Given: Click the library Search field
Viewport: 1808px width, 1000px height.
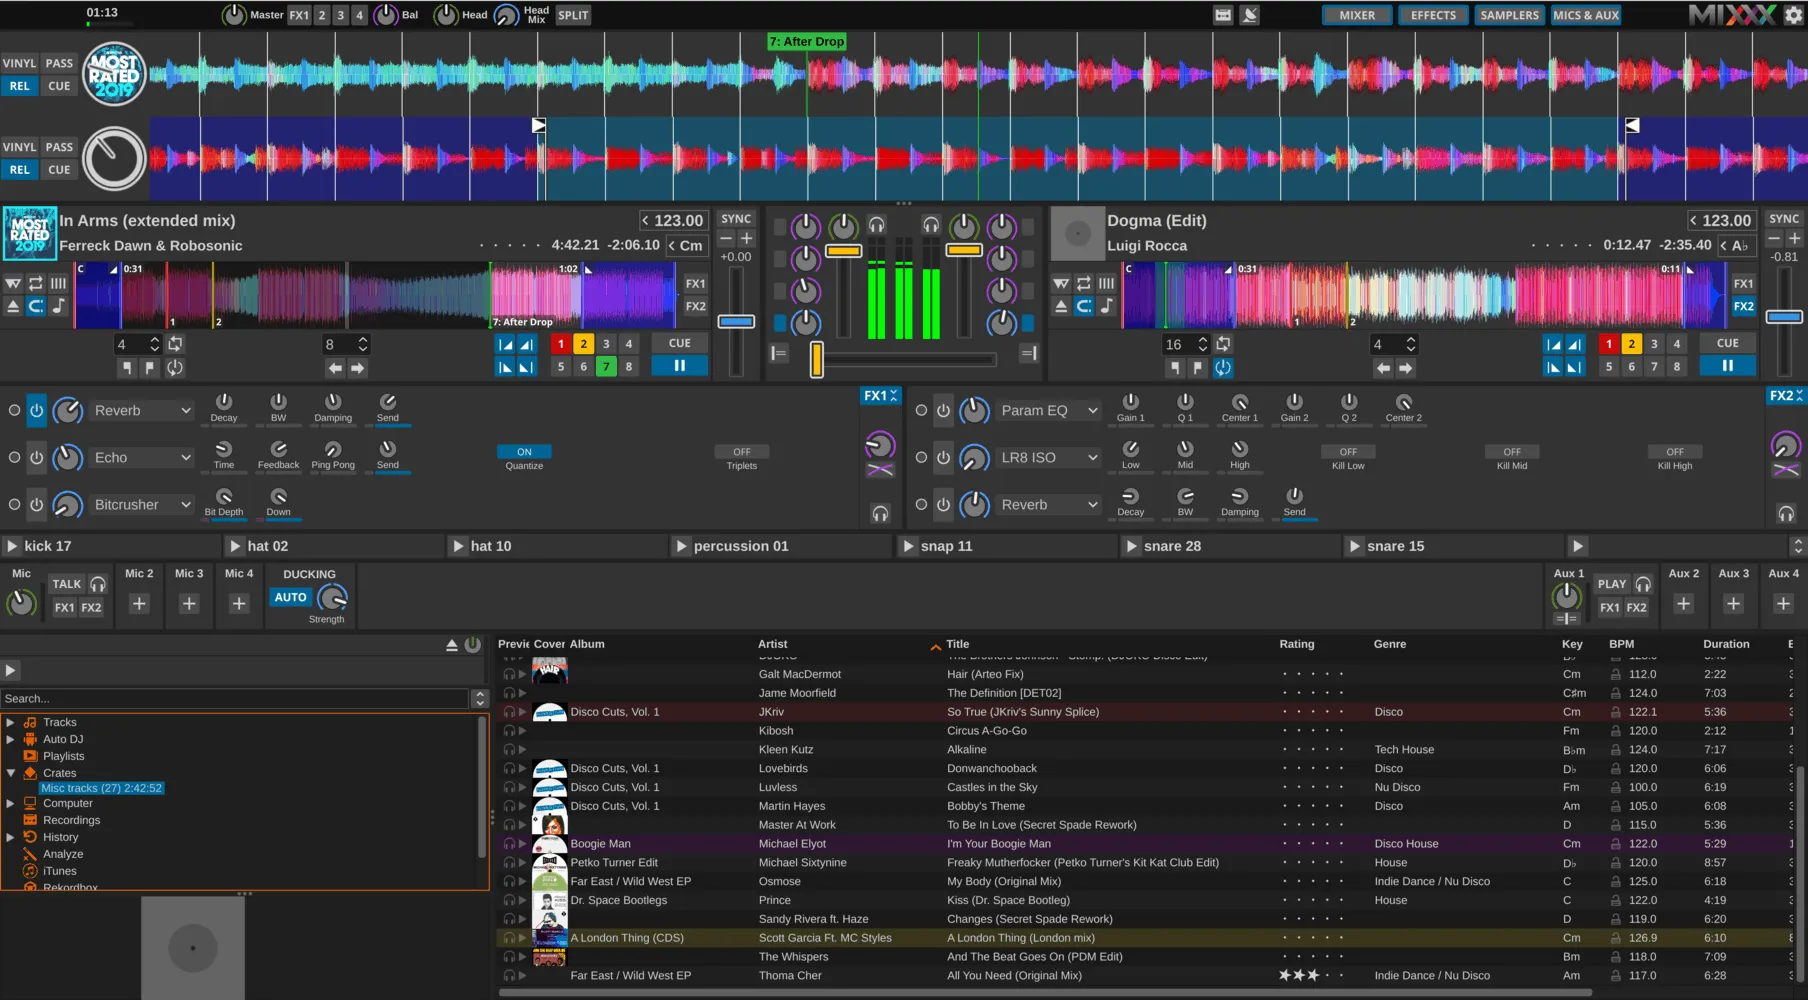Looking at the screenshot, I should 235,699.
